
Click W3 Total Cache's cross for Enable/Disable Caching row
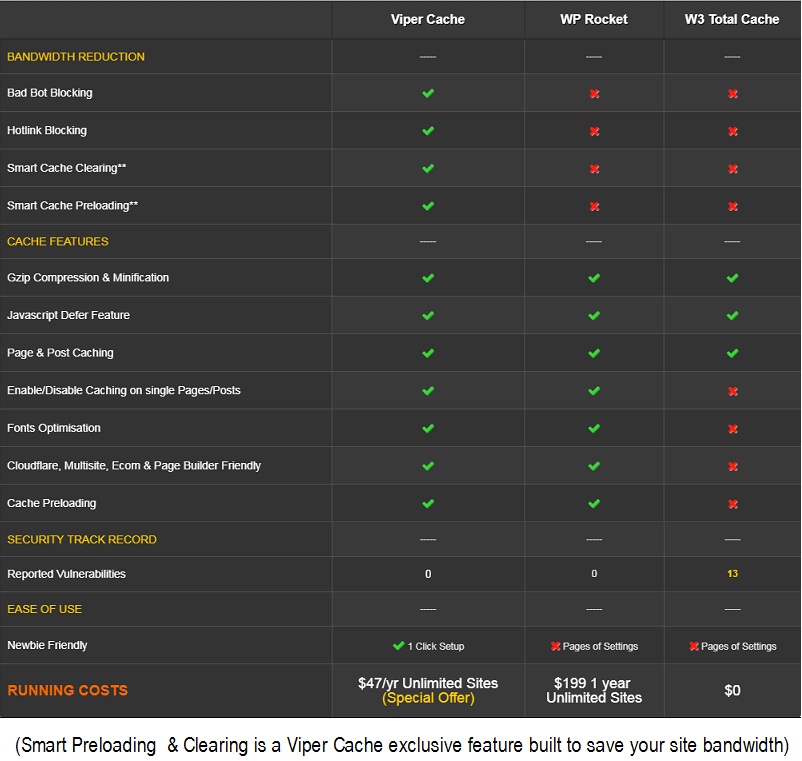pyautogui.click(x=733, y=391)
